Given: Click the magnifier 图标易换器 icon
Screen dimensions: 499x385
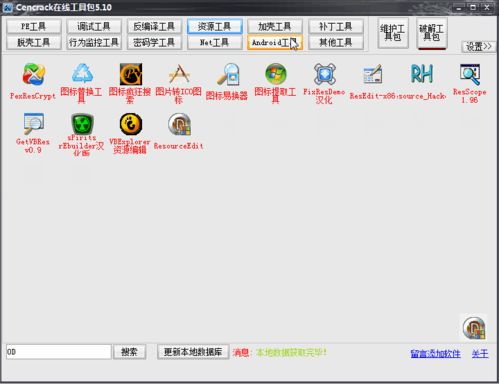Looking at the screenshot, I should coord(228,74).
